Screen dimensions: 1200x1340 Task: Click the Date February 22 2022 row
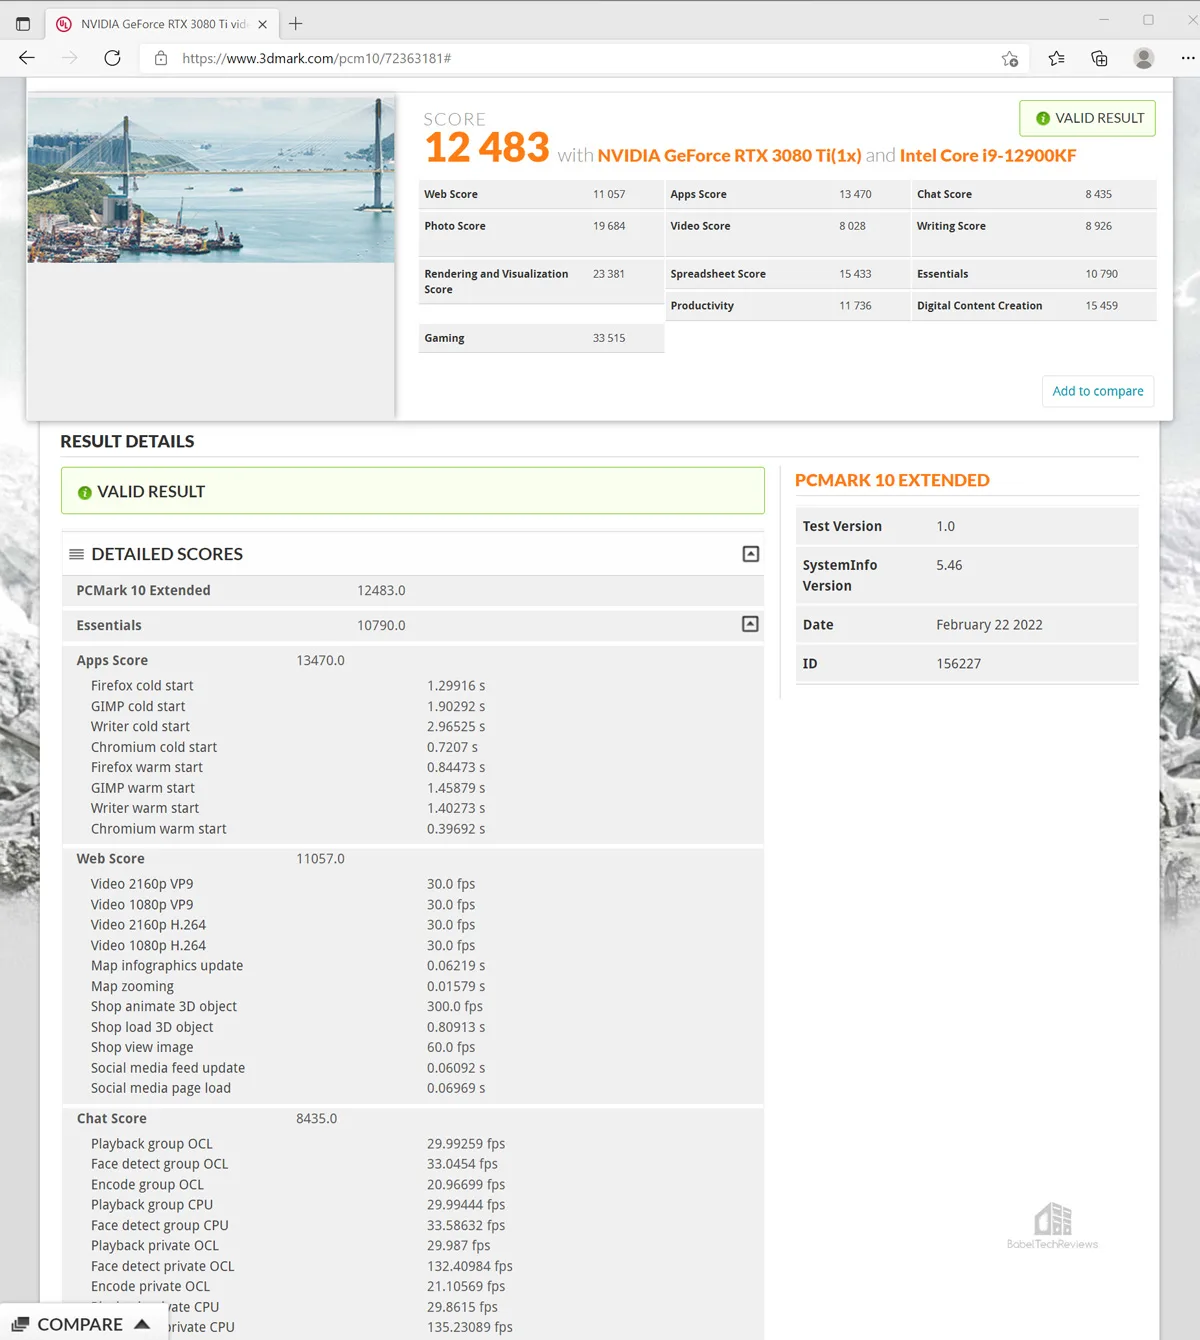tap(967, 624)
